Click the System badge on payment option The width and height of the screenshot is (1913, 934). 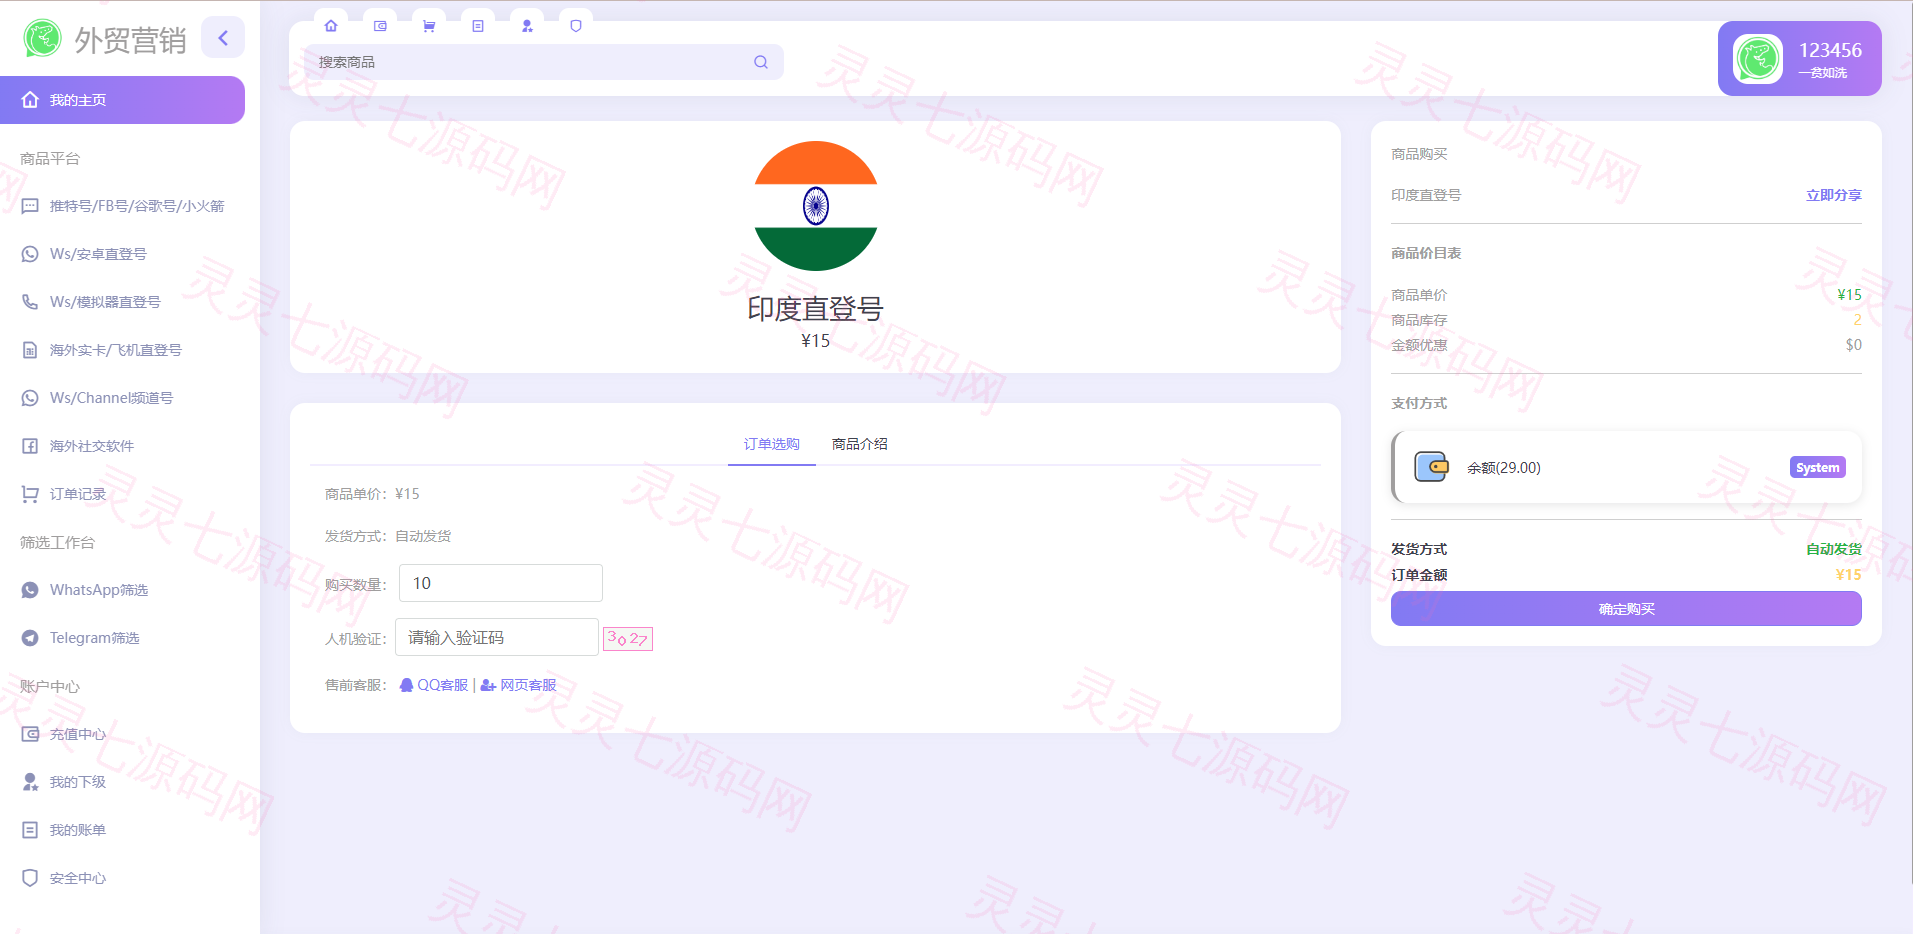pos(1818,467)
